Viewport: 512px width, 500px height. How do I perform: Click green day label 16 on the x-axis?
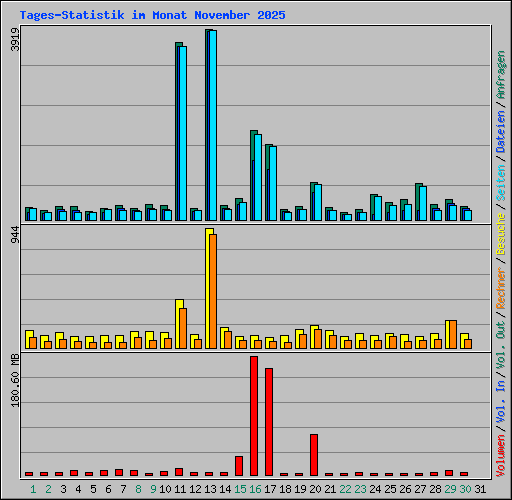[x=255, y=489]
